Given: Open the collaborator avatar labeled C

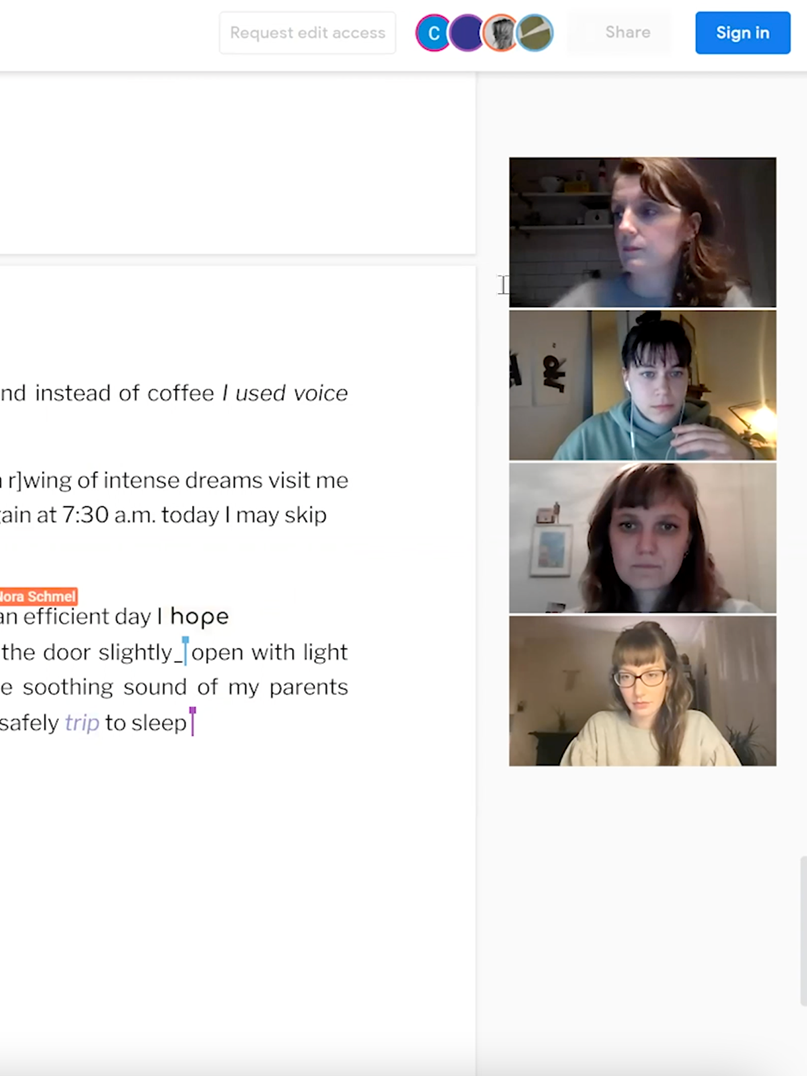Looking at the screenshot, I should (x=434, y=32).
